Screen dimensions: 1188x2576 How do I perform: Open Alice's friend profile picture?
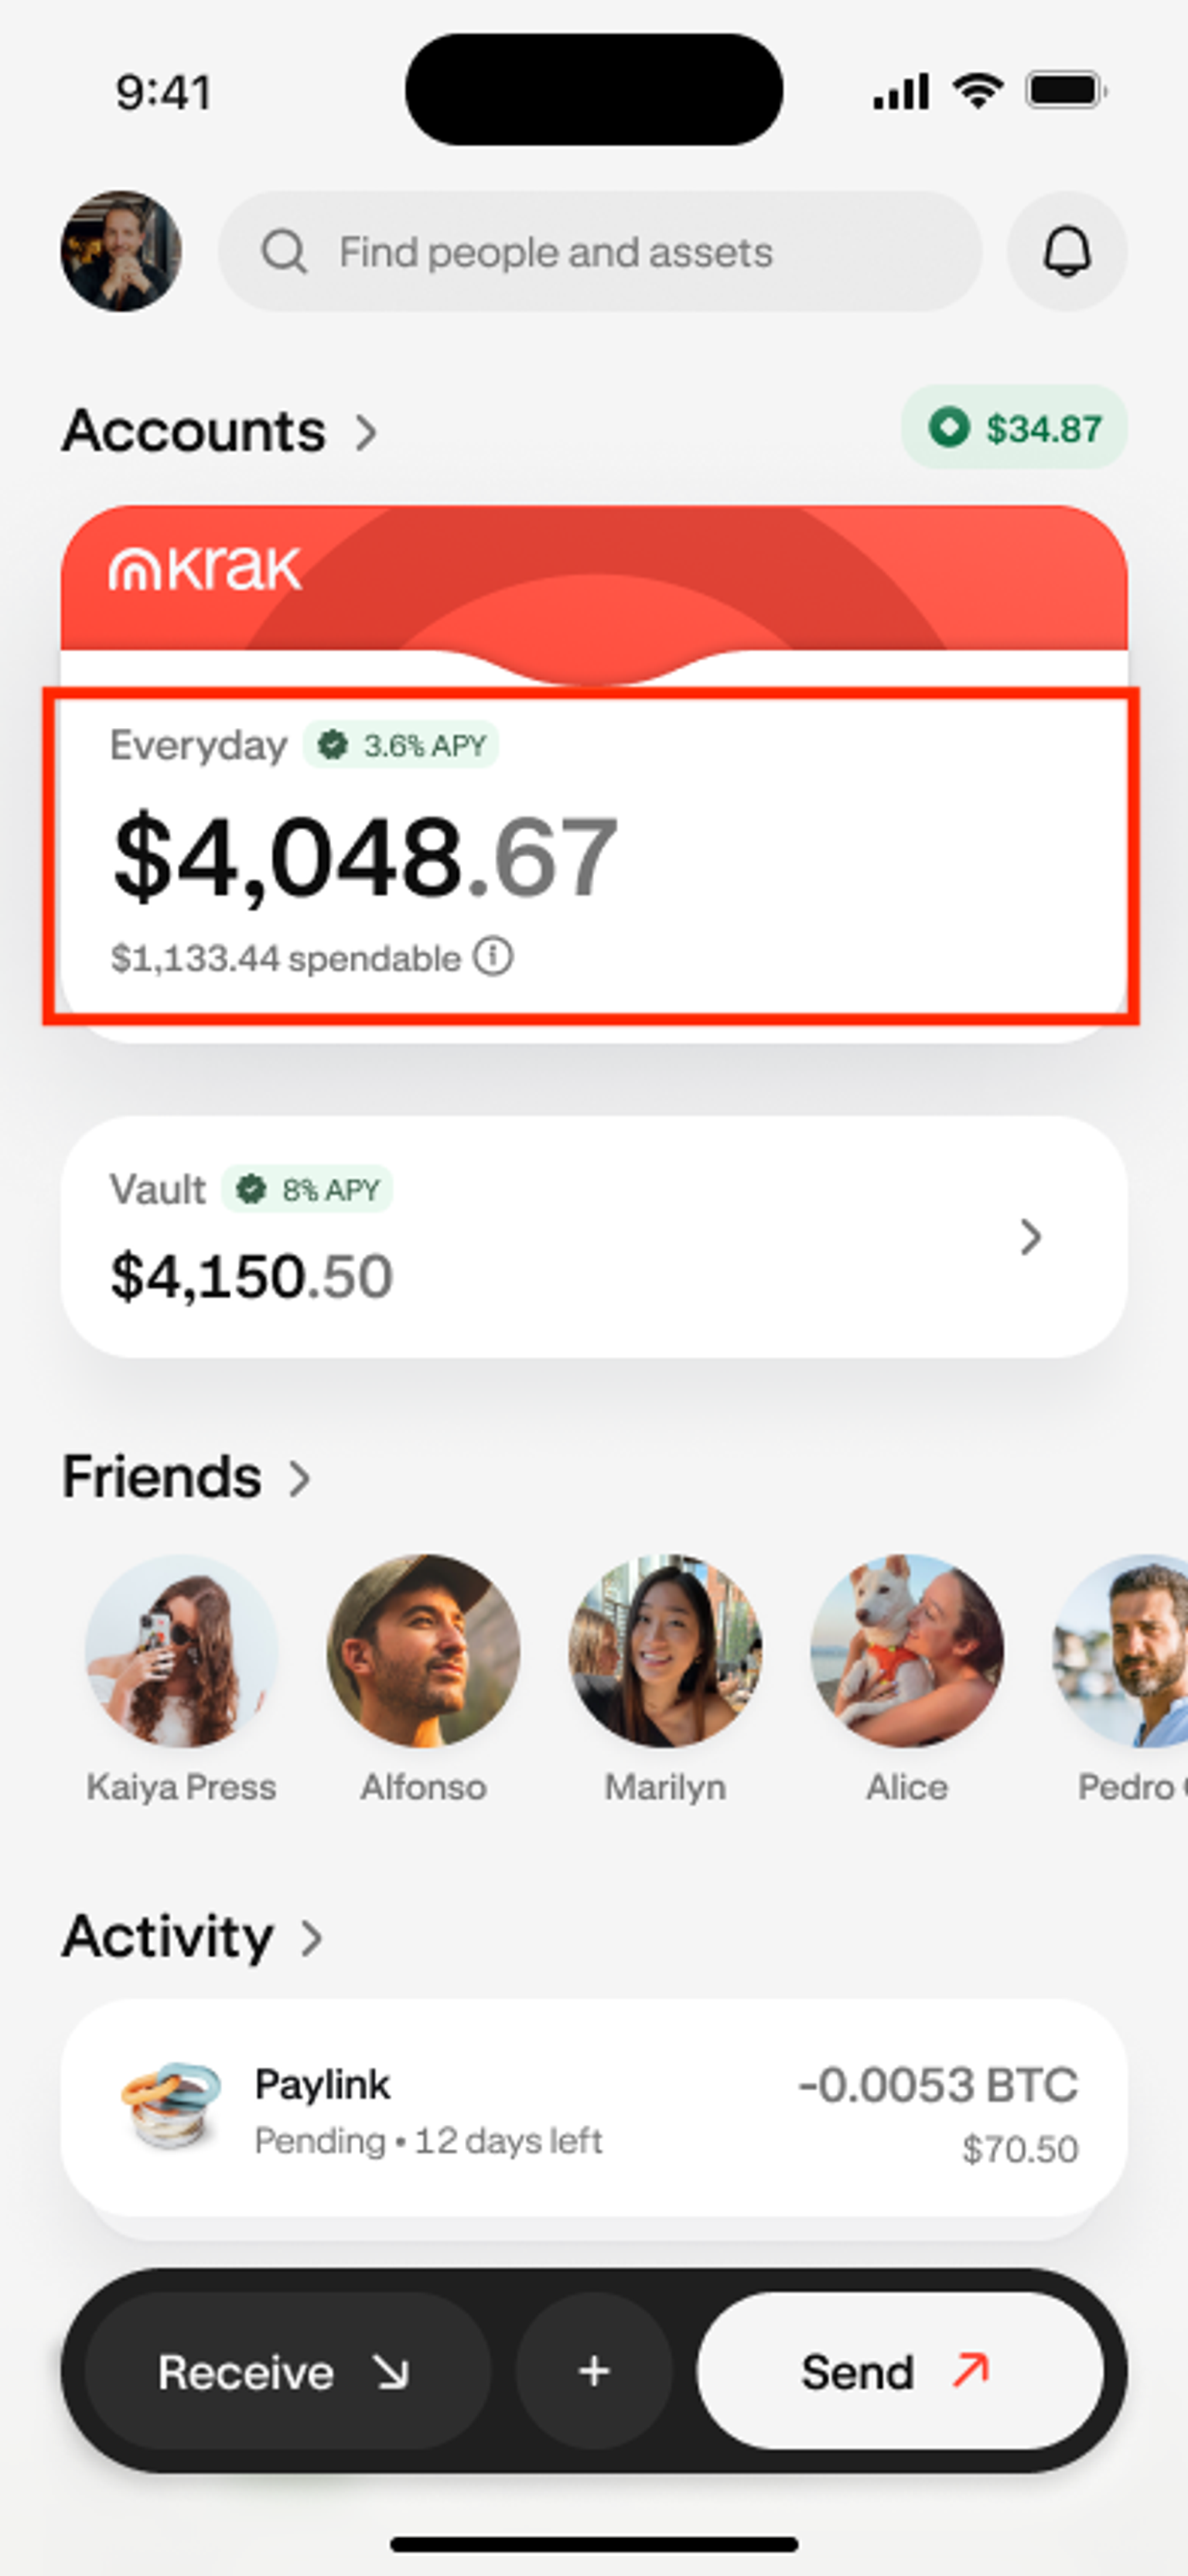point(907,1651)
